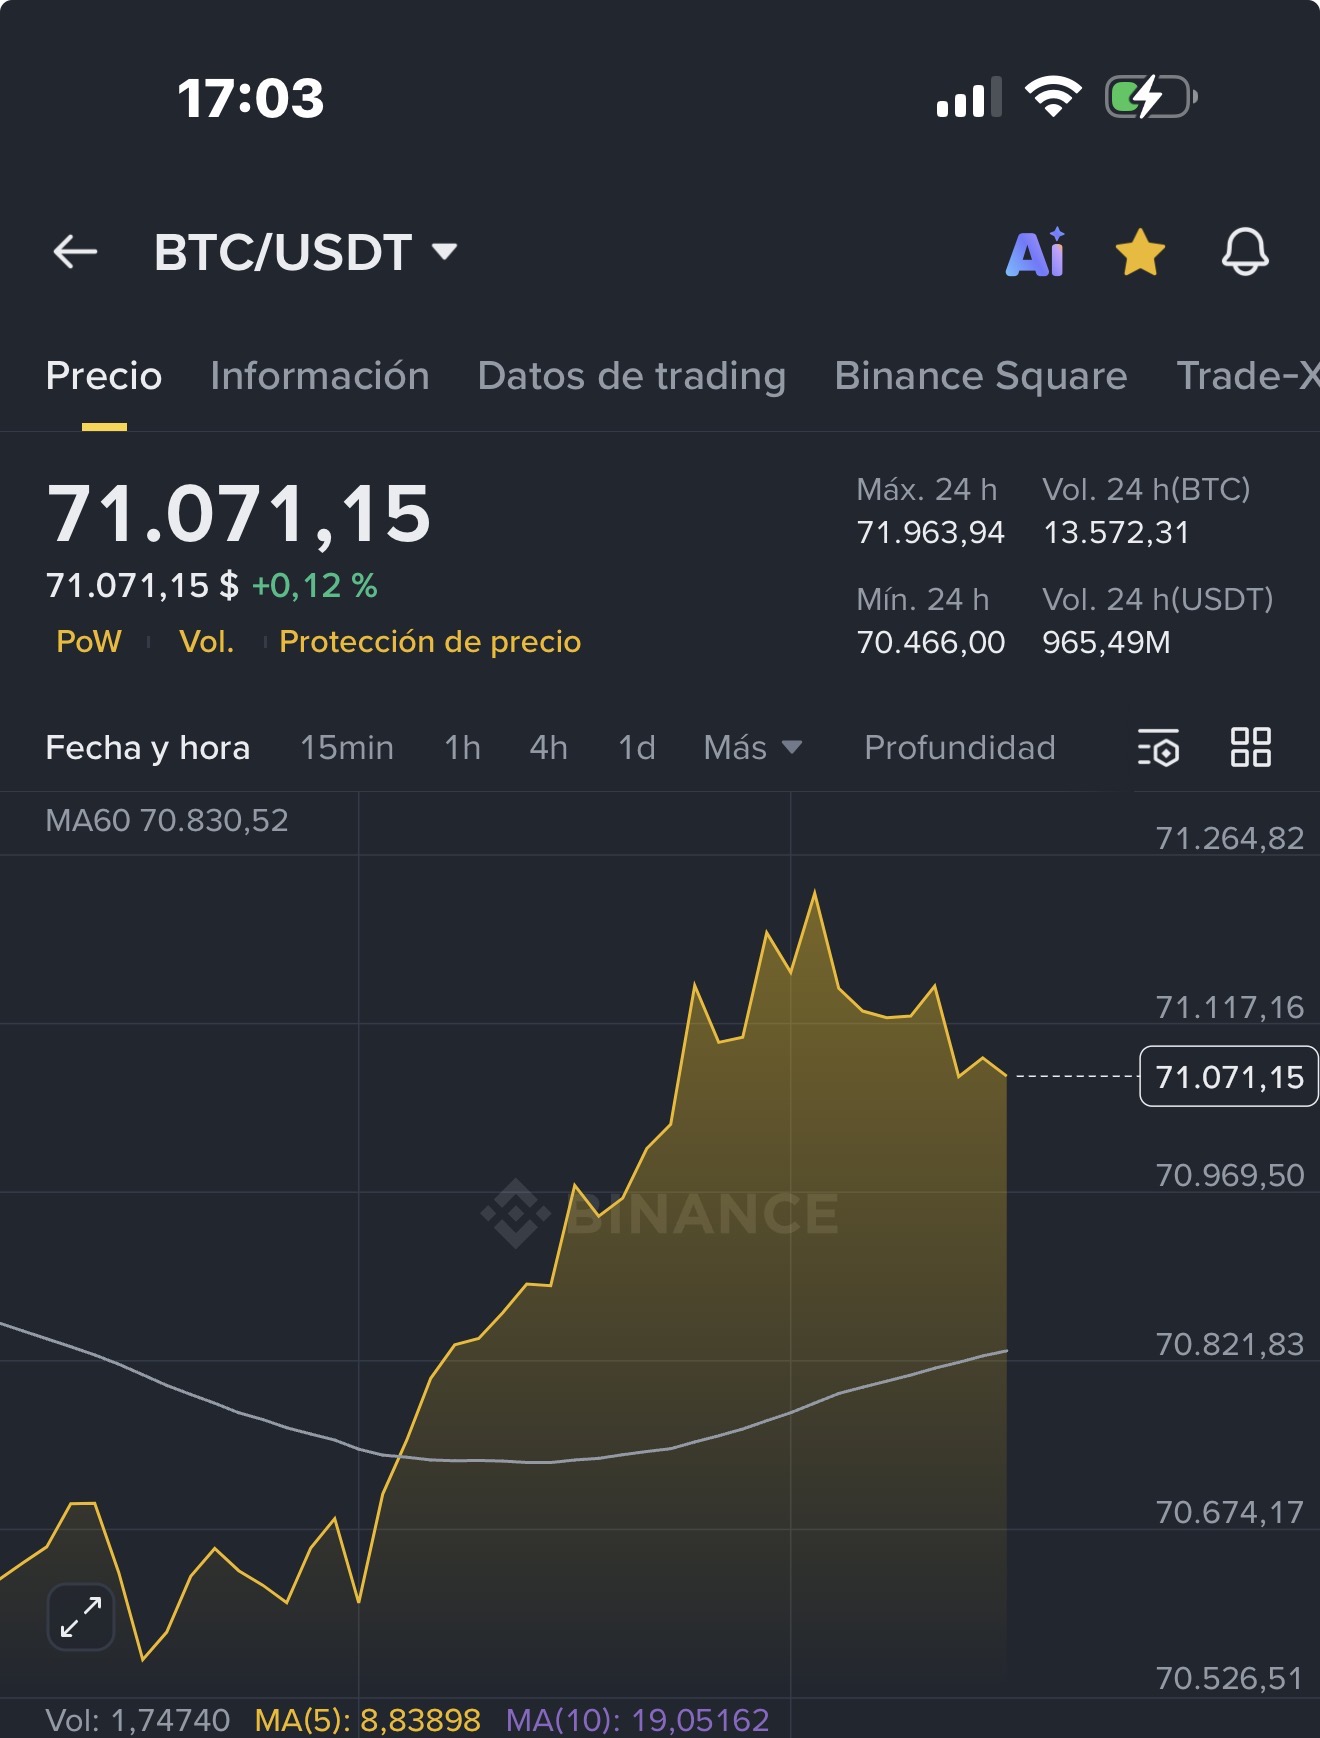Open the four-squares layout grid icon

point(1250,748)
